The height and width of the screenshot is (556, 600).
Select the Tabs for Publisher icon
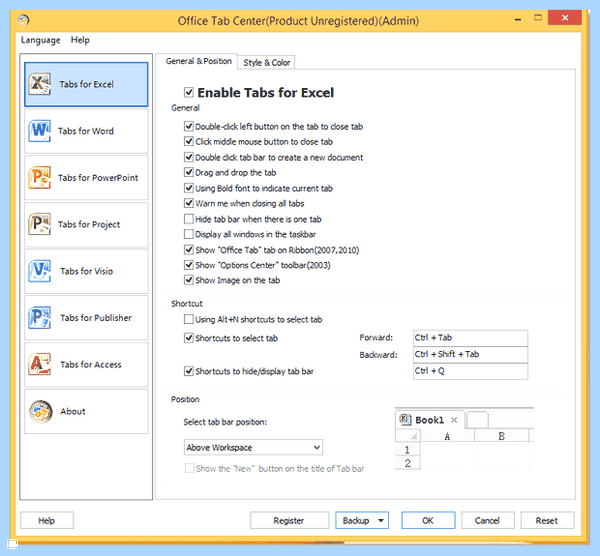[40, 318]
